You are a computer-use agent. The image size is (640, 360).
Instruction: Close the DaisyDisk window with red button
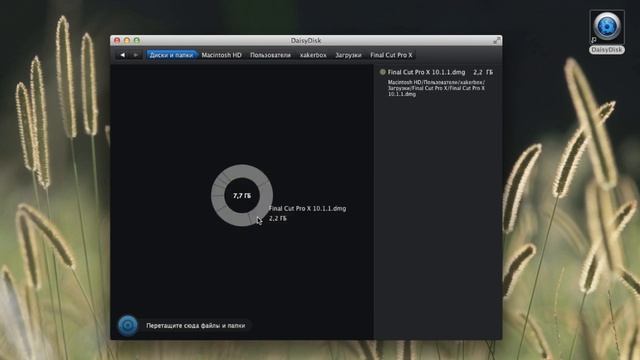tap(117, 40)
